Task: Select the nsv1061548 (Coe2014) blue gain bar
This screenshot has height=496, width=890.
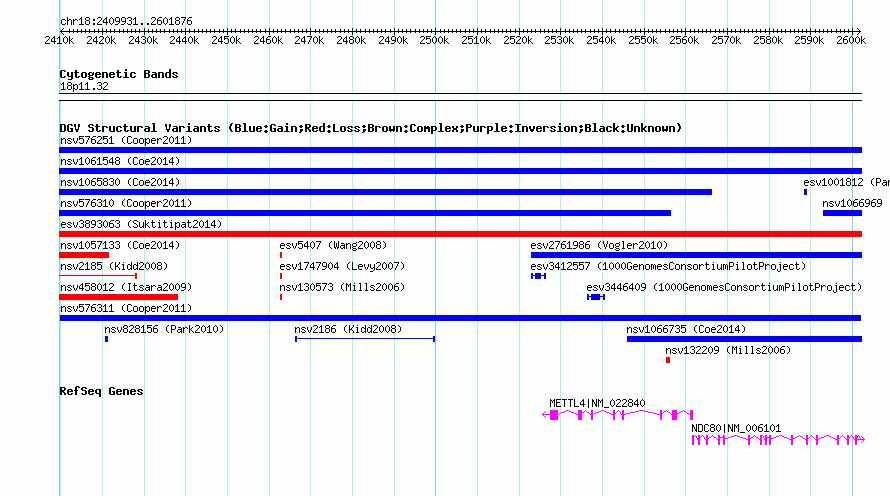Action: pos(460,171)
